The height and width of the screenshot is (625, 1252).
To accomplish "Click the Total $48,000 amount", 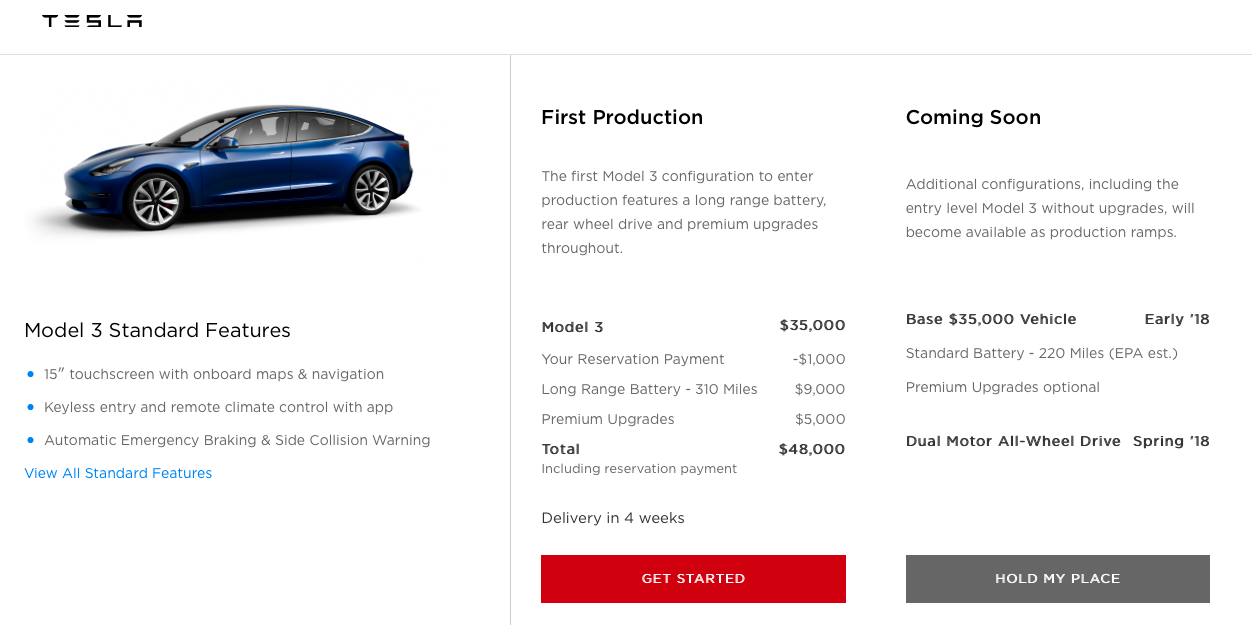I will coord(812,449).
